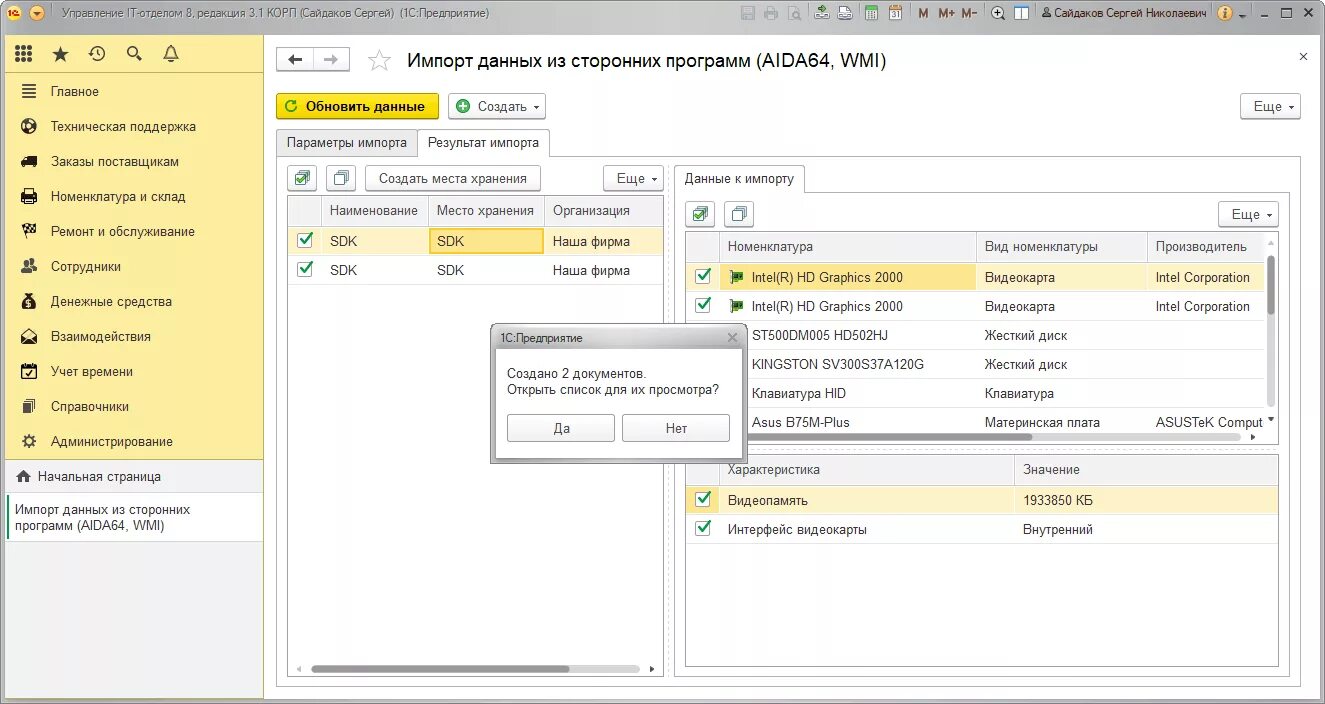1325x704 pixels.
Task: Close the import page with X
Action: [1303, 57]
